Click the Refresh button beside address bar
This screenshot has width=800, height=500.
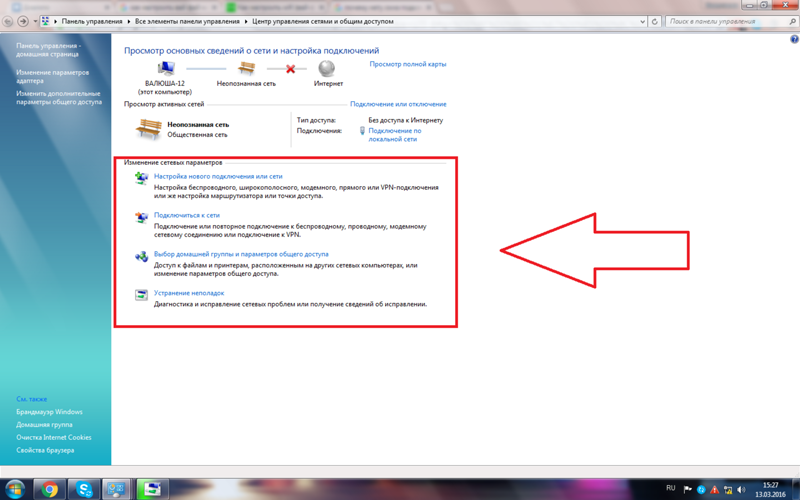655,21
